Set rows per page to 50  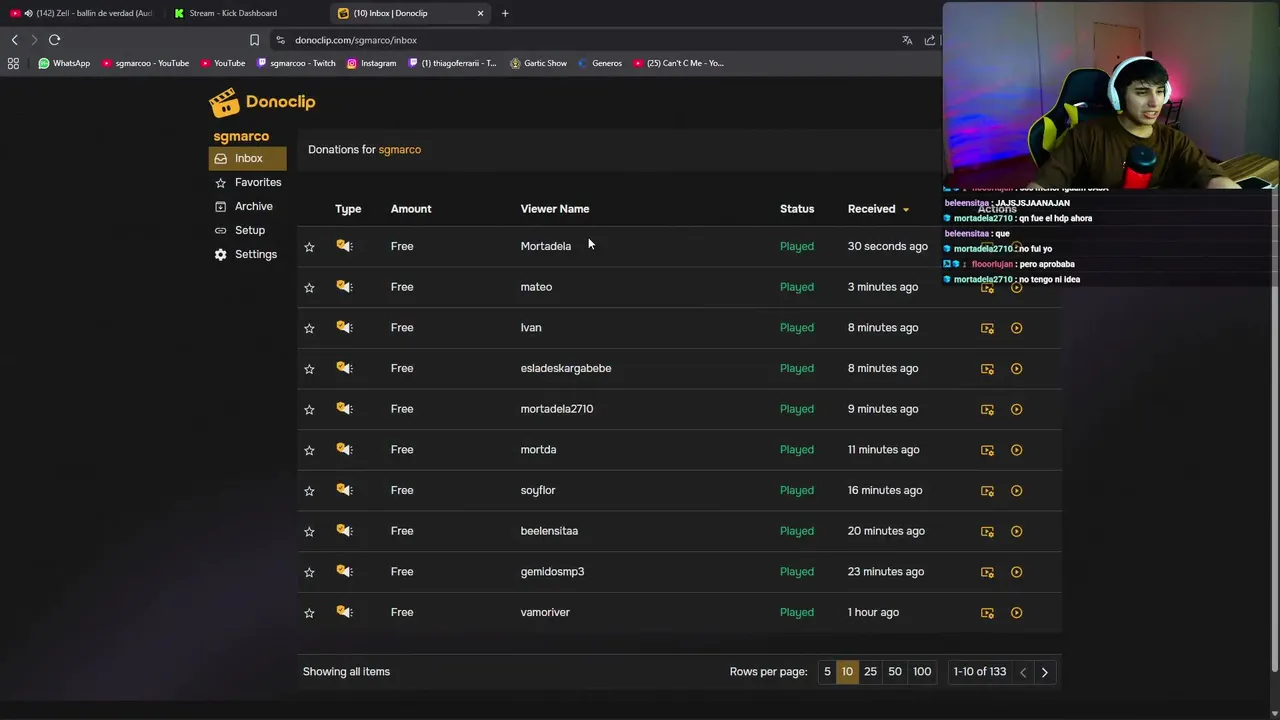point(895,672)
